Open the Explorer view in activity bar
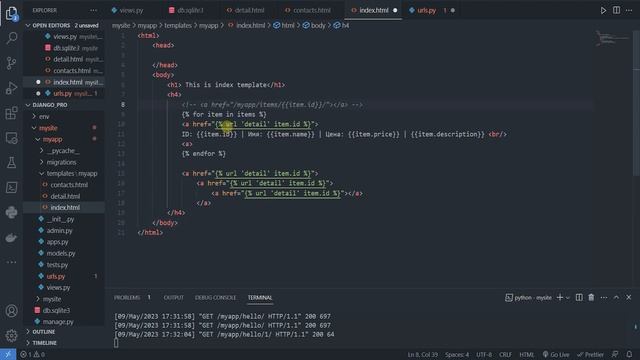The width and height of the screenshot is (640, 360). (11, 13)
